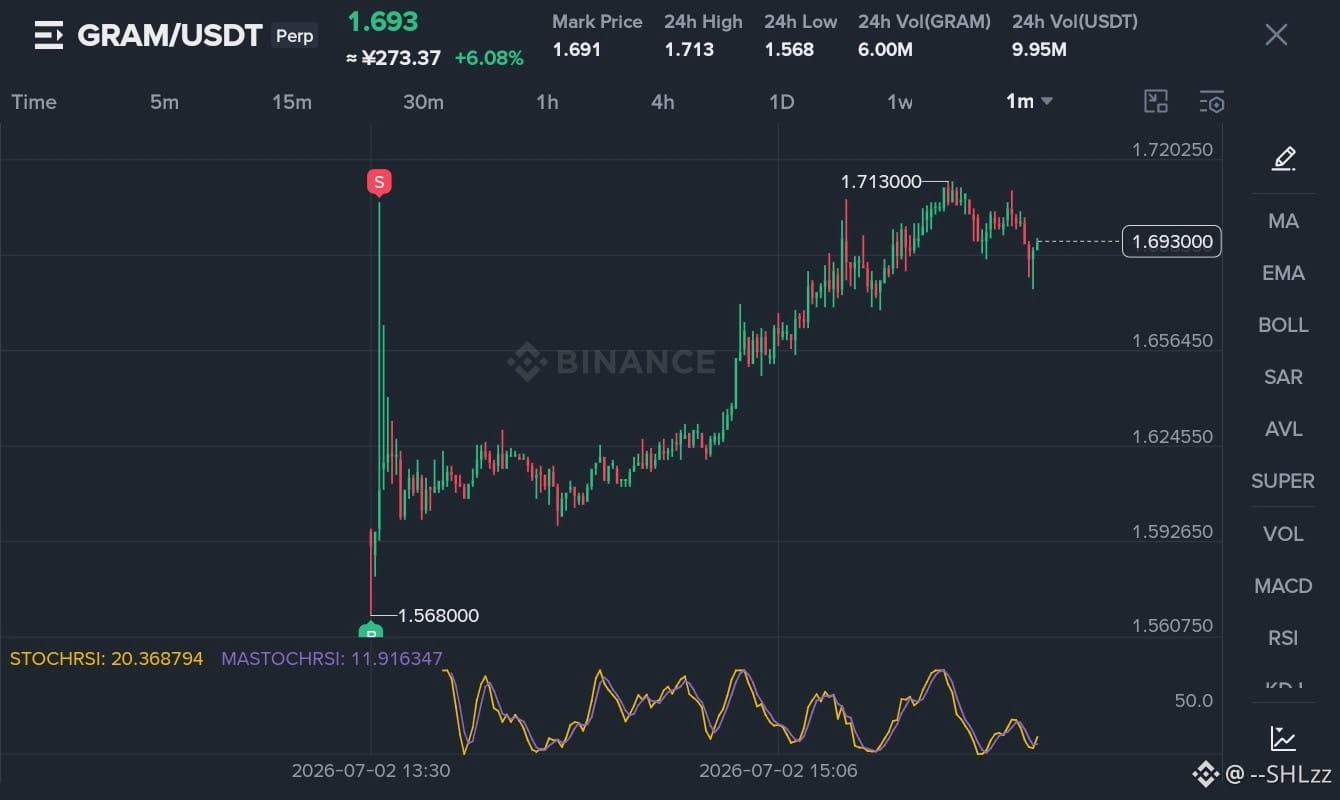Toggle the BOLL indicator
This screenshot has height=800, width=1340.
[x=1283, y=325]
